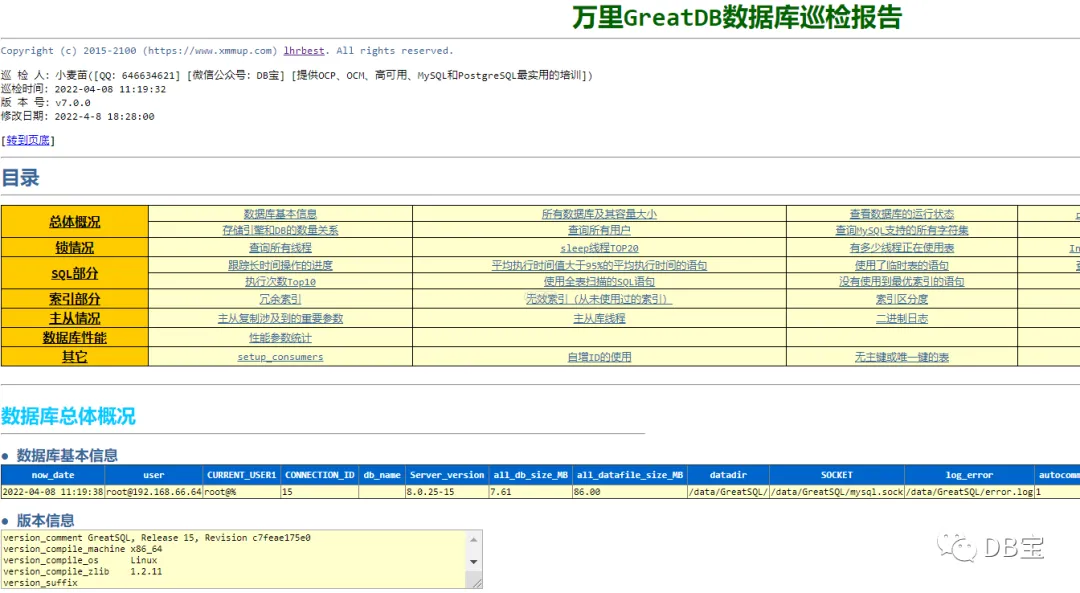Click the 万里GreatDB数据库巡检报告 title
The height and width of the screenshot is (593, 1080).
[737, 17]
